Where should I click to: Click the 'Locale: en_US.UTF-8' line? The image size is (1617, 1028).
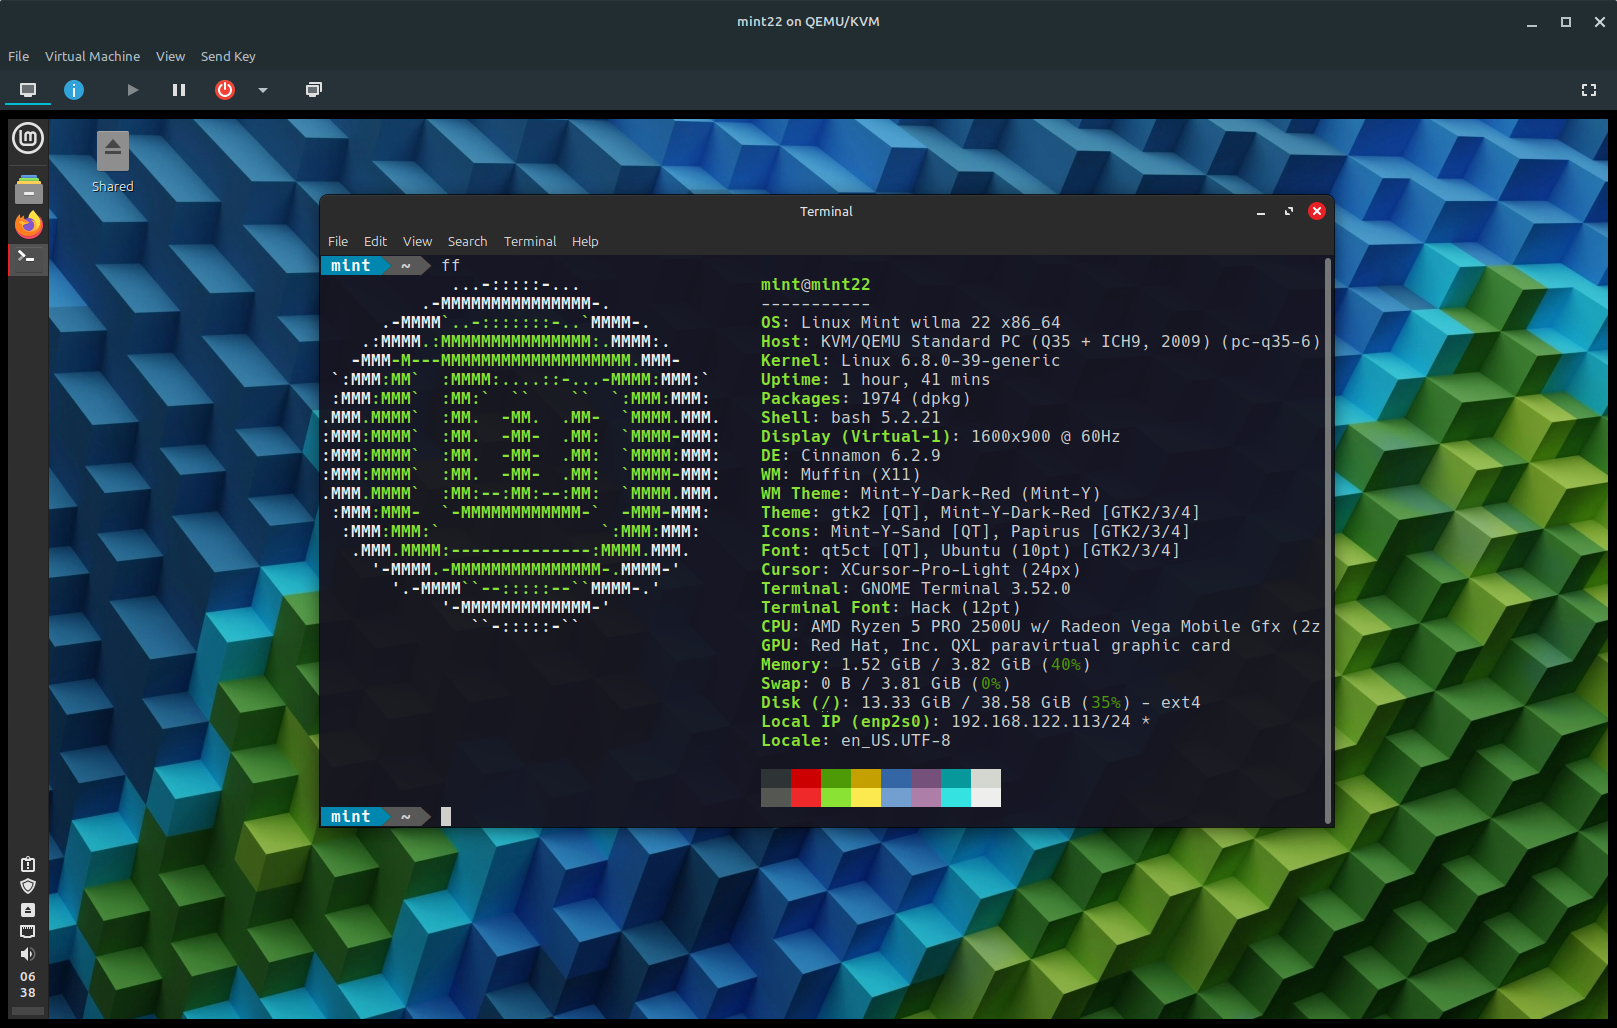[x=856, y=741]
